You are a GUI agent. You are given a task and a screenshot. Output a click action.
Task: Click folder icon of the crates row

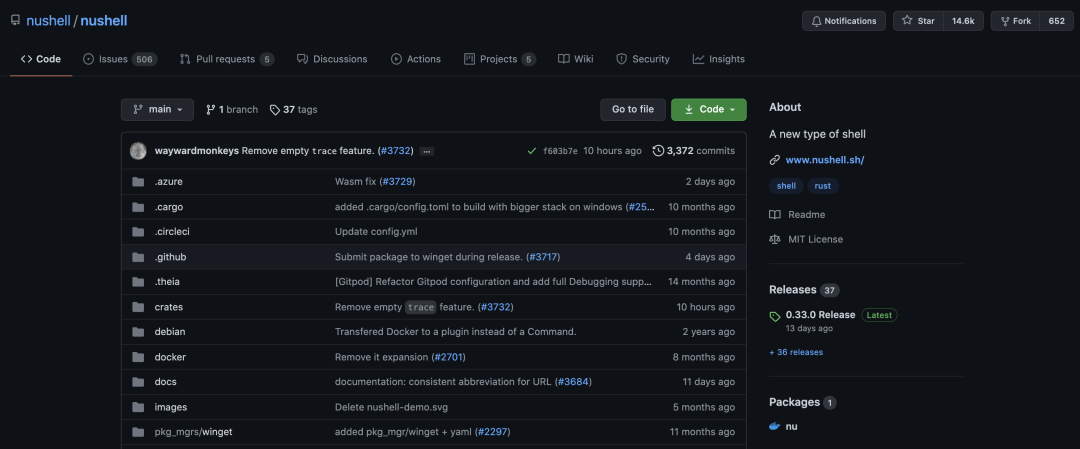138,306
